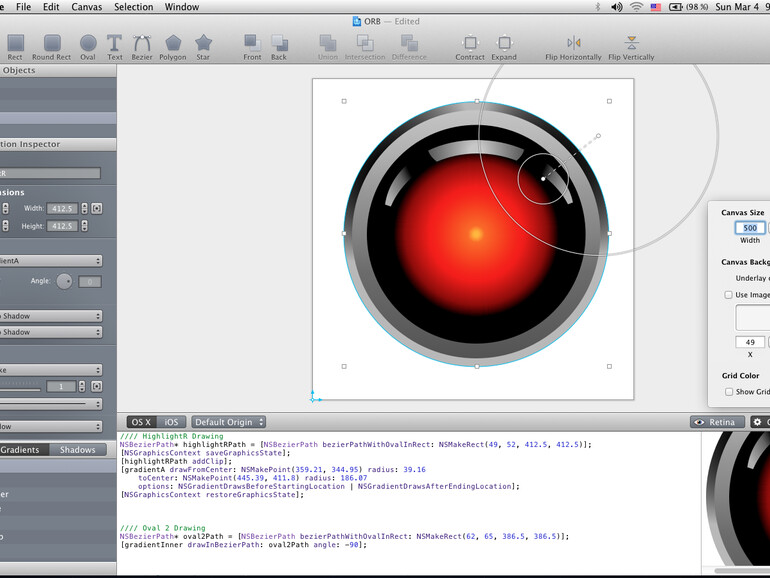Select the Bezier path tool

tap(142, 47)
